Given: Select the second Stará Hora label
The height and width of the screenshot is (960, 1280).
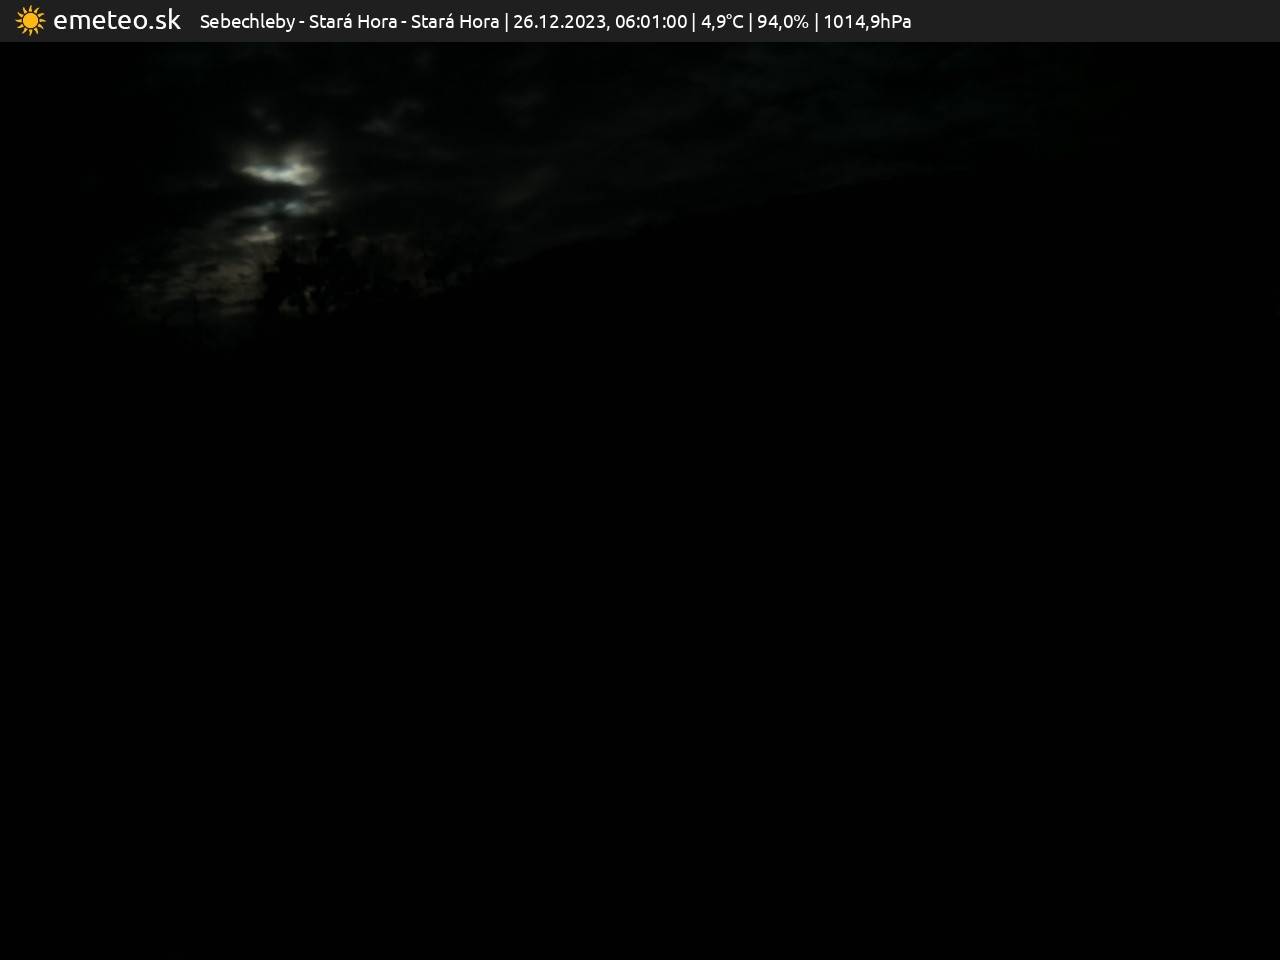Looking at the screenshot, I should click(x=455, y=21).
